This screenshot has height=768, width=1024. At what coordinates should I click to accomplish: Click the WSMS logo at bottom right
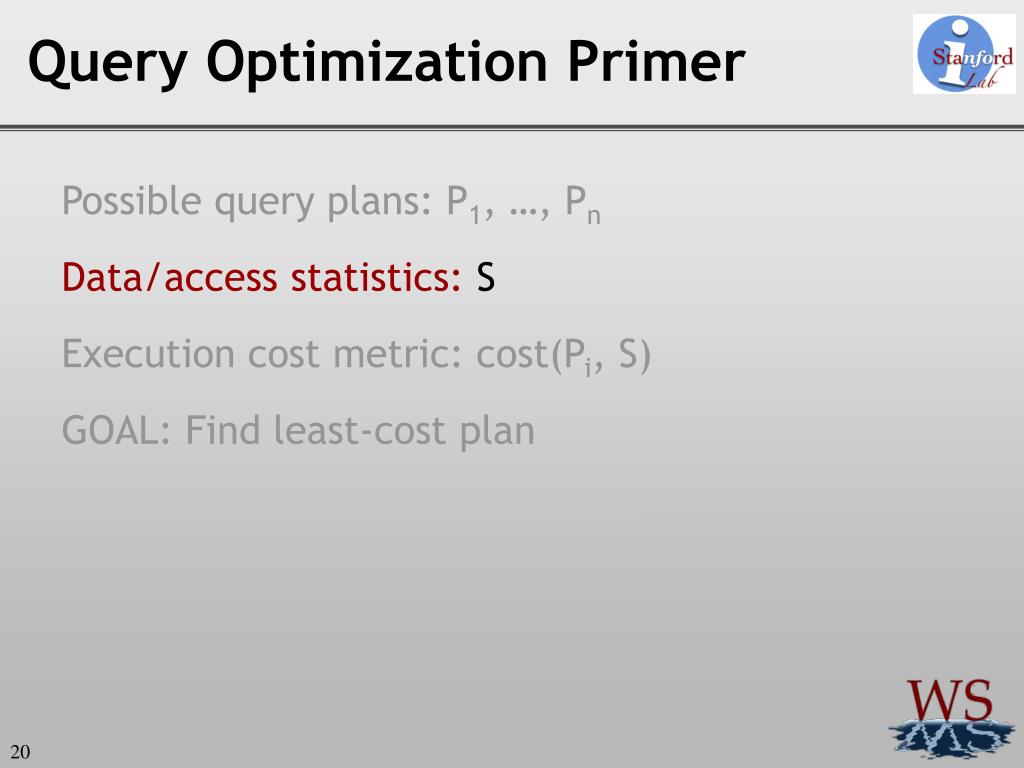[952, 717]
